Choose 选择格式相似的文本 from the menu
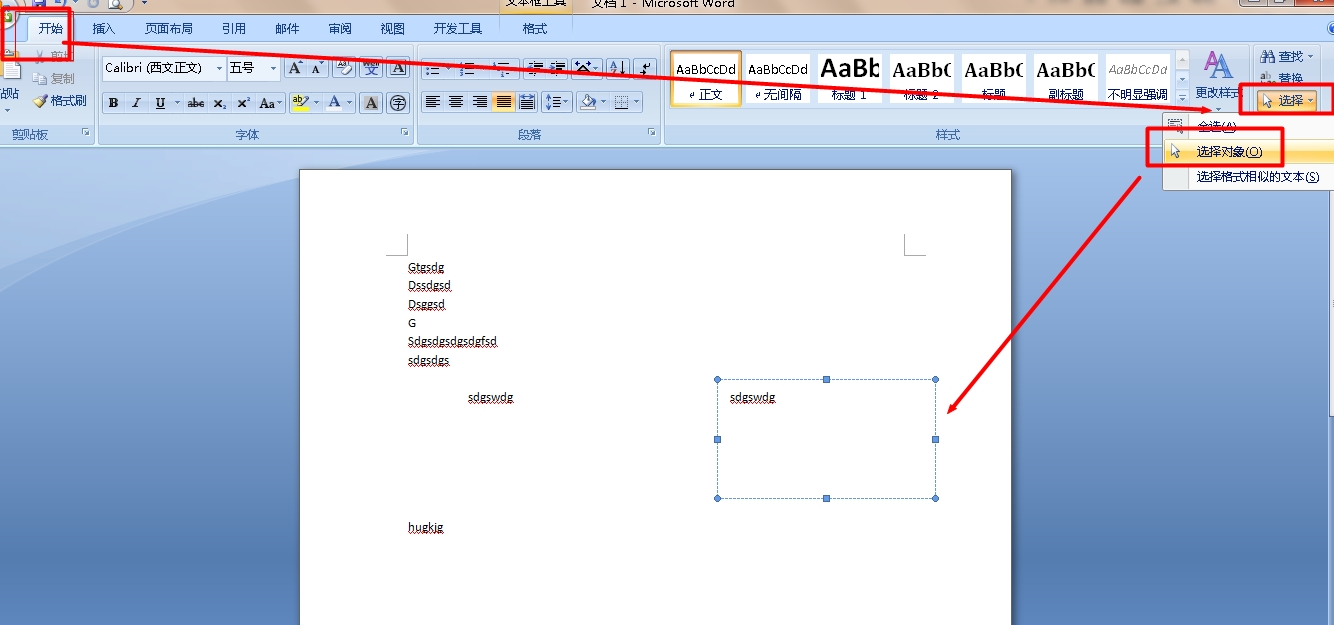The height and width of the screenshot is (625, 1334). click(x=1248, y=177)
